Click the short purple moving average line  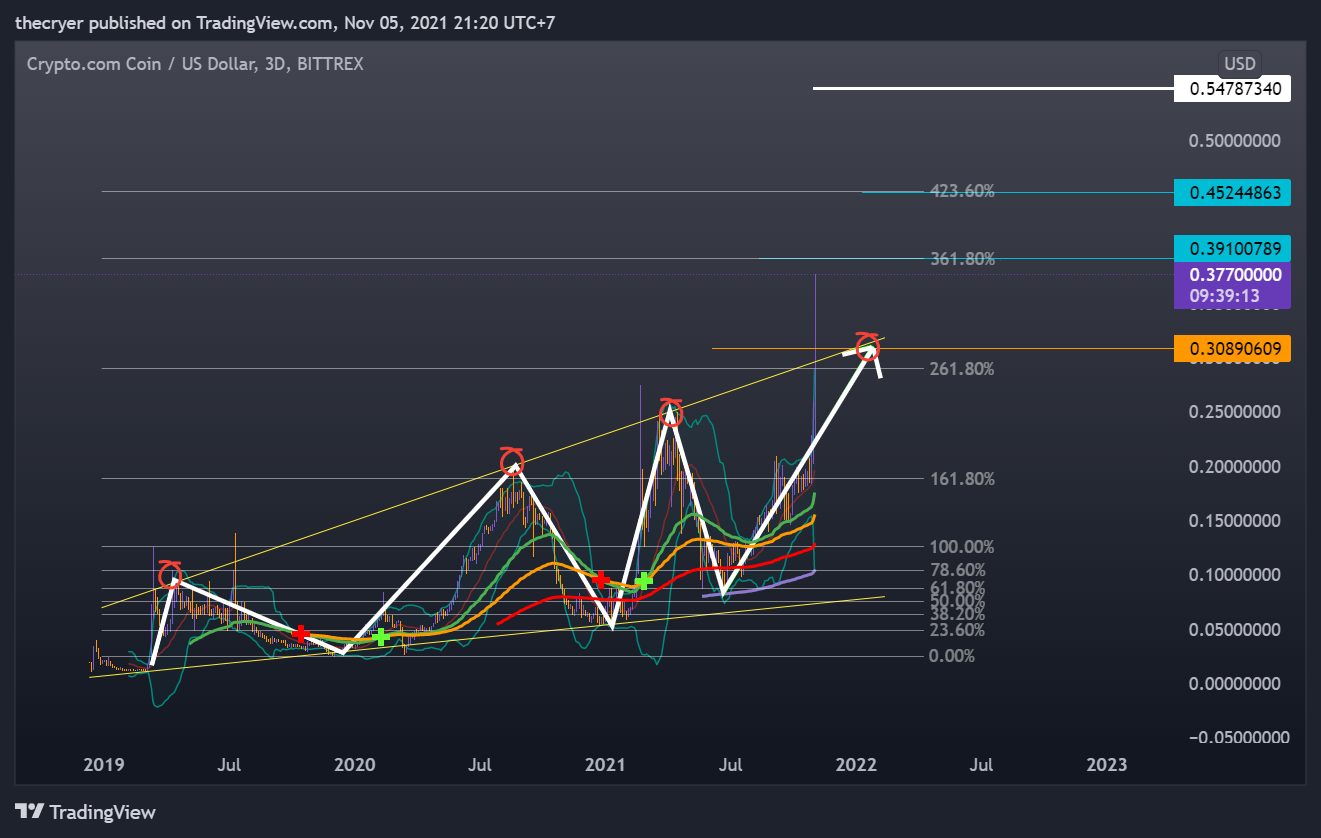(760, 588)
